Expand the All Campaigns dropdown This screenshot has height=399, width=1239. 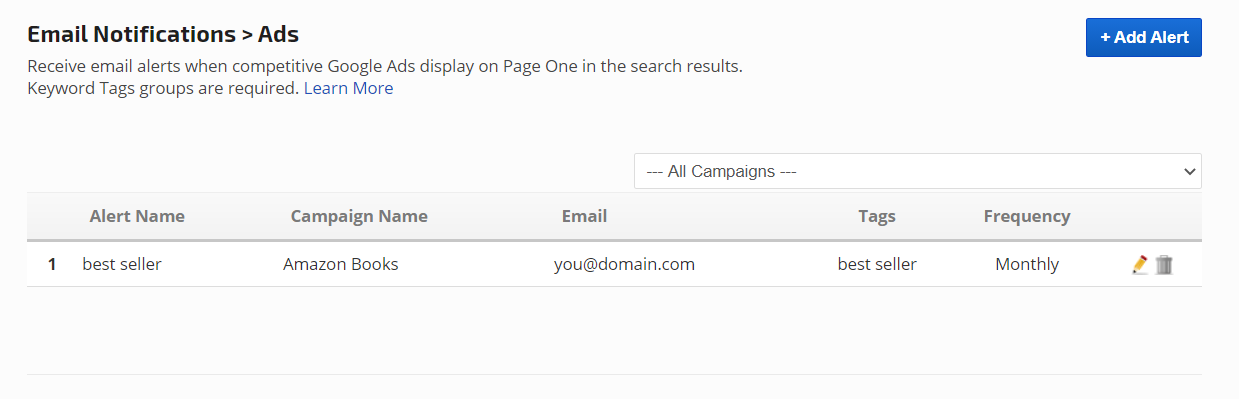coord(918,171)
